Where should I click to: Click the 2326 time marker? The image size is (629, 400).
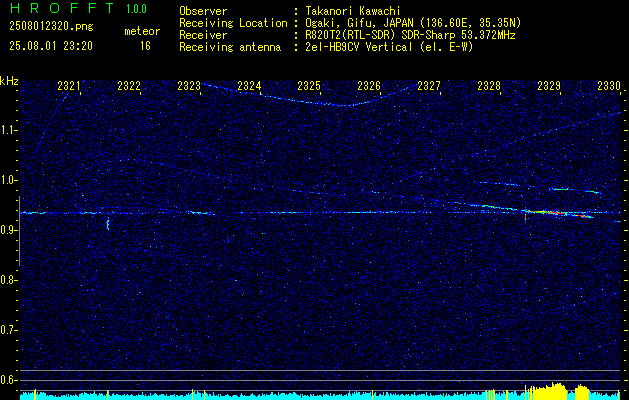pyautogui.click(x=369, y=86)
